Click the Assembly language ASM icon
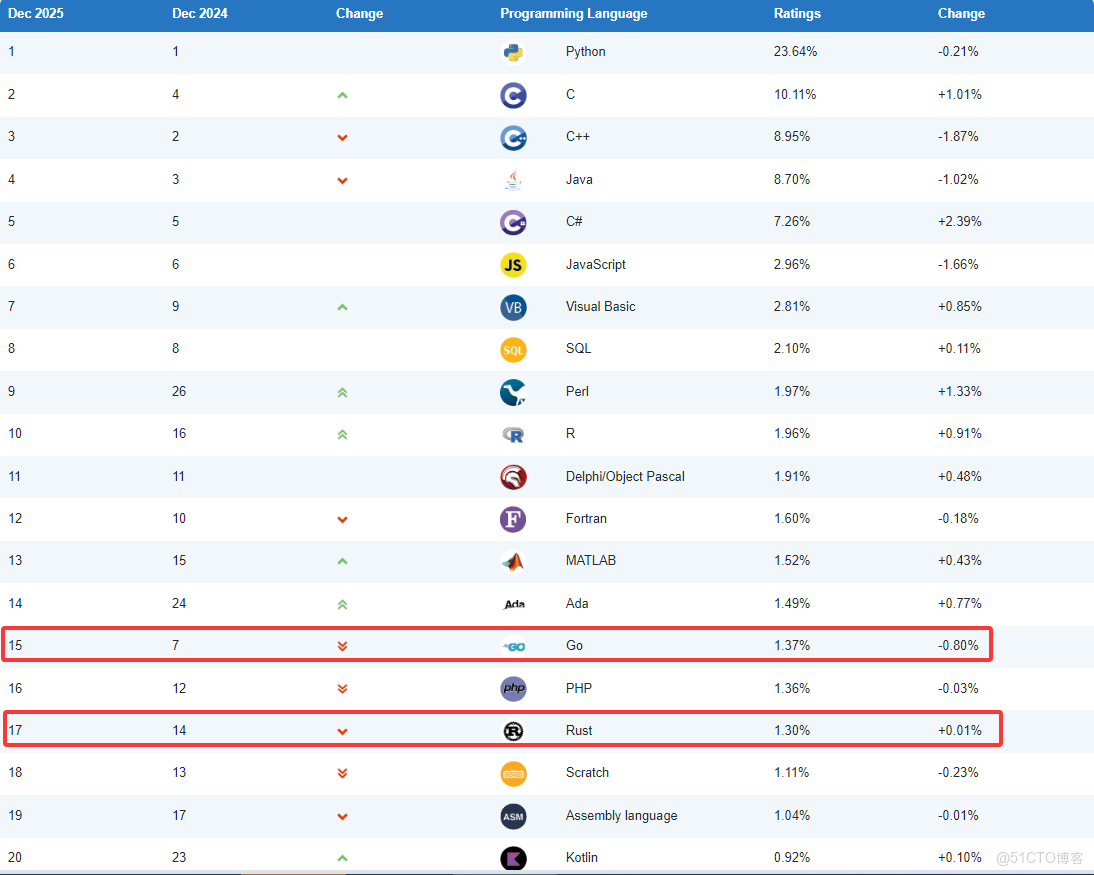 pyautogui.click(x=513, y=816)
